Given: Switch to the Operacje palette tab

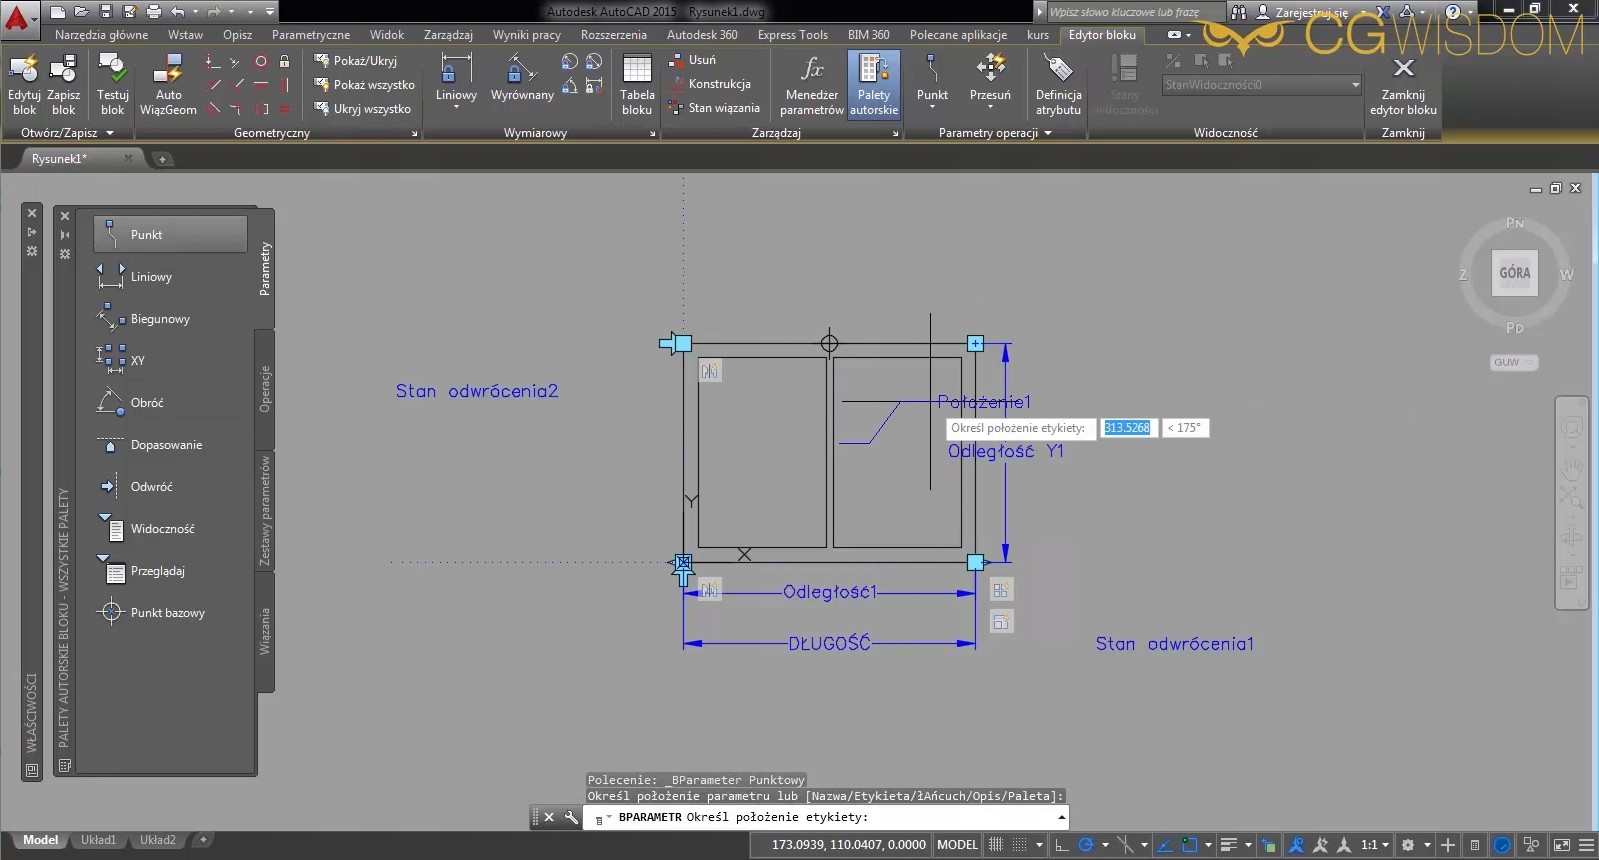Looking at the screenshot, I should pyautogui.click(x=265, y=389).
